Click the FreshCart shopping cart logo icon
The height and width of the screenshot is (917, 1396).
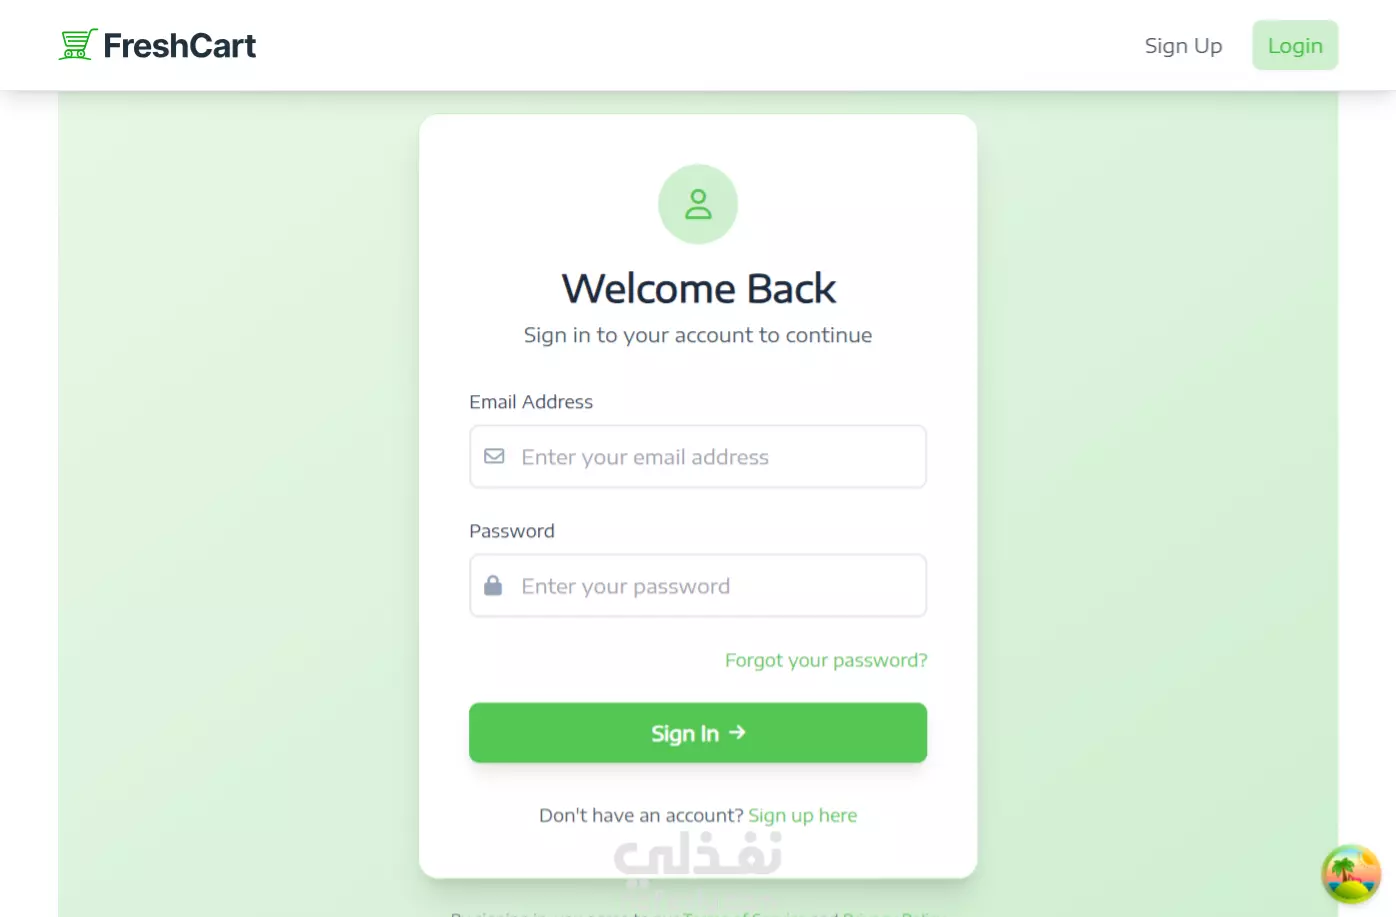(77, 45)
